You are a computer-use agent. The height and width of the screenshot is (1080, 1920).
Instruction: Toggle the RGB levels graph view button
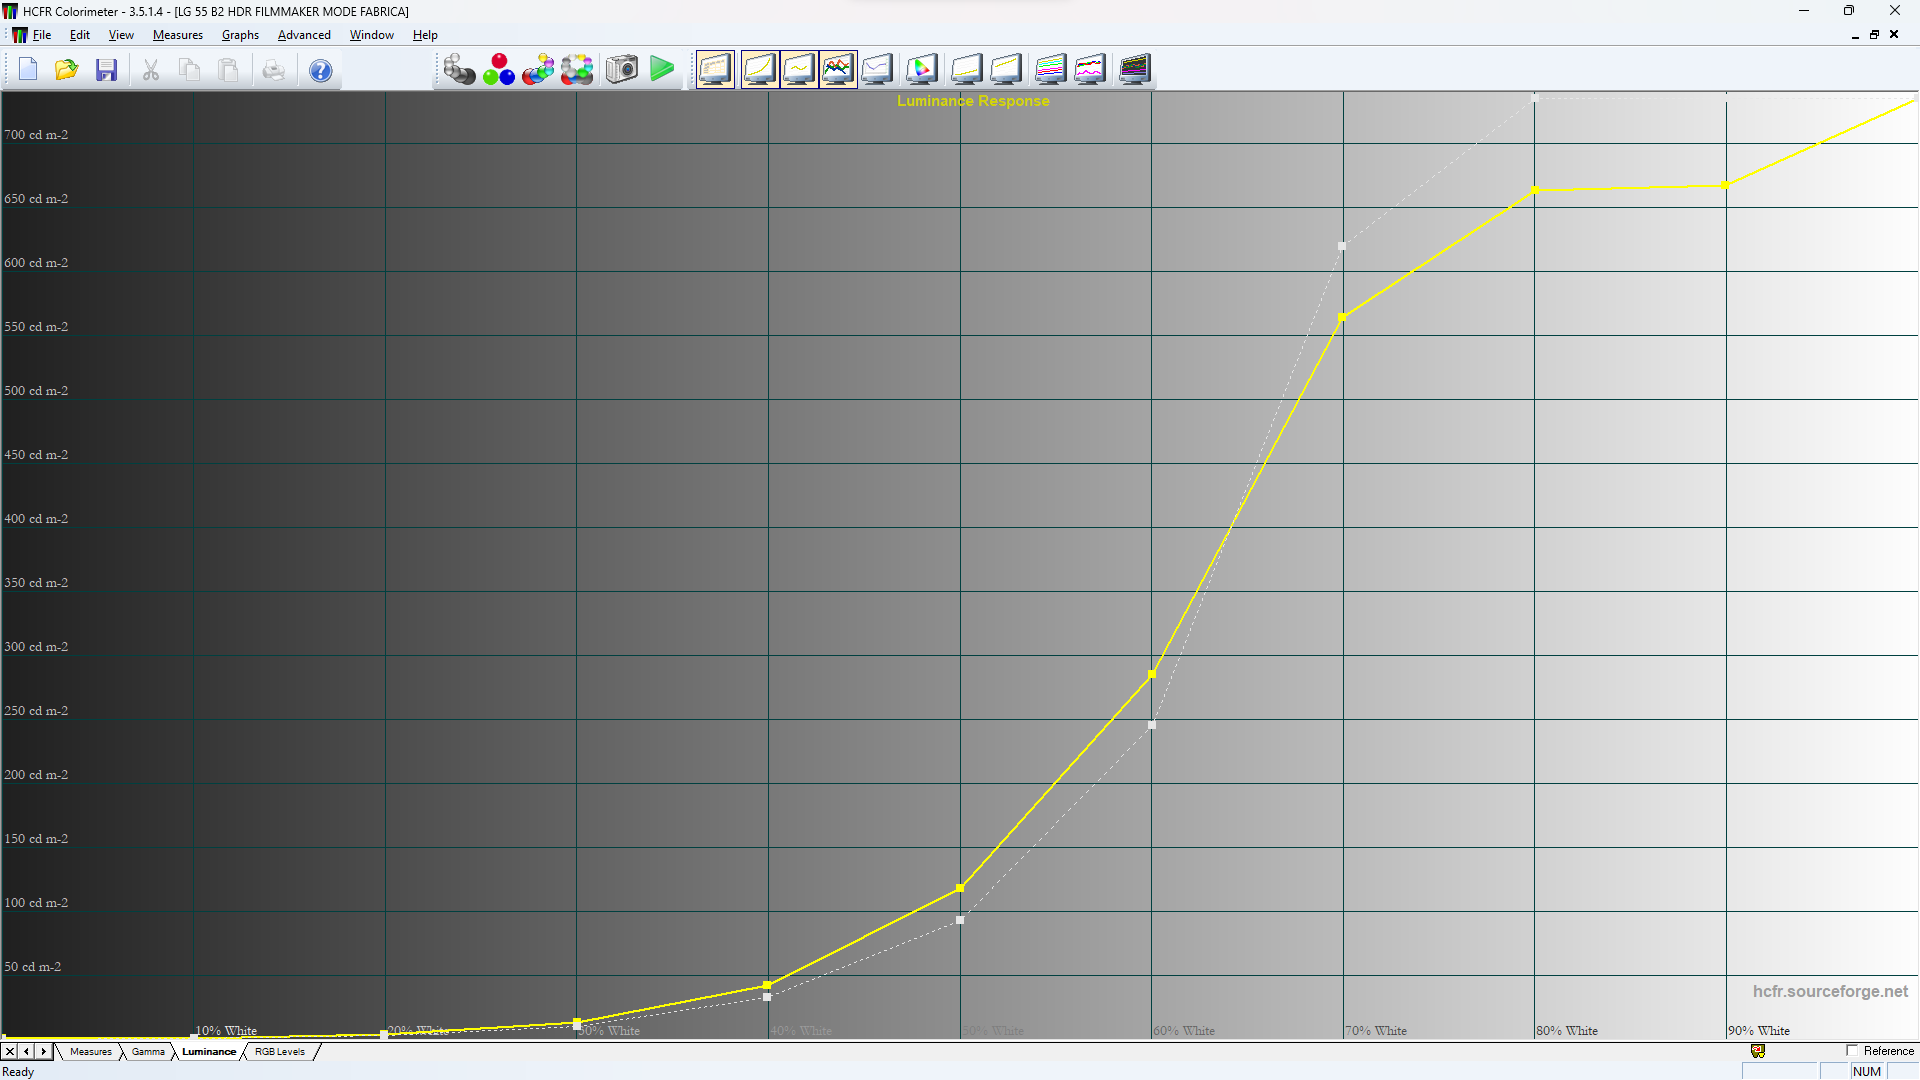pyautogui.click(x=838, y=70)
